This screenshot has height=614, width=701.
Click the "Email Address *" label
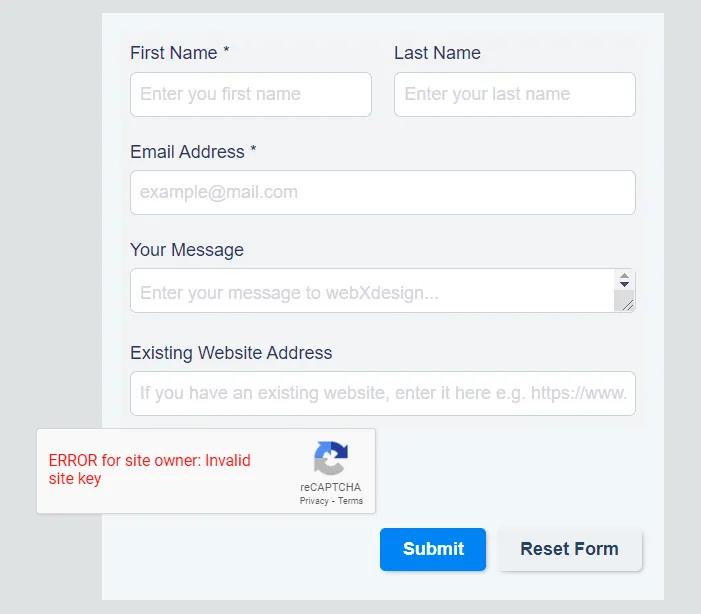click(x=193, y=152)
